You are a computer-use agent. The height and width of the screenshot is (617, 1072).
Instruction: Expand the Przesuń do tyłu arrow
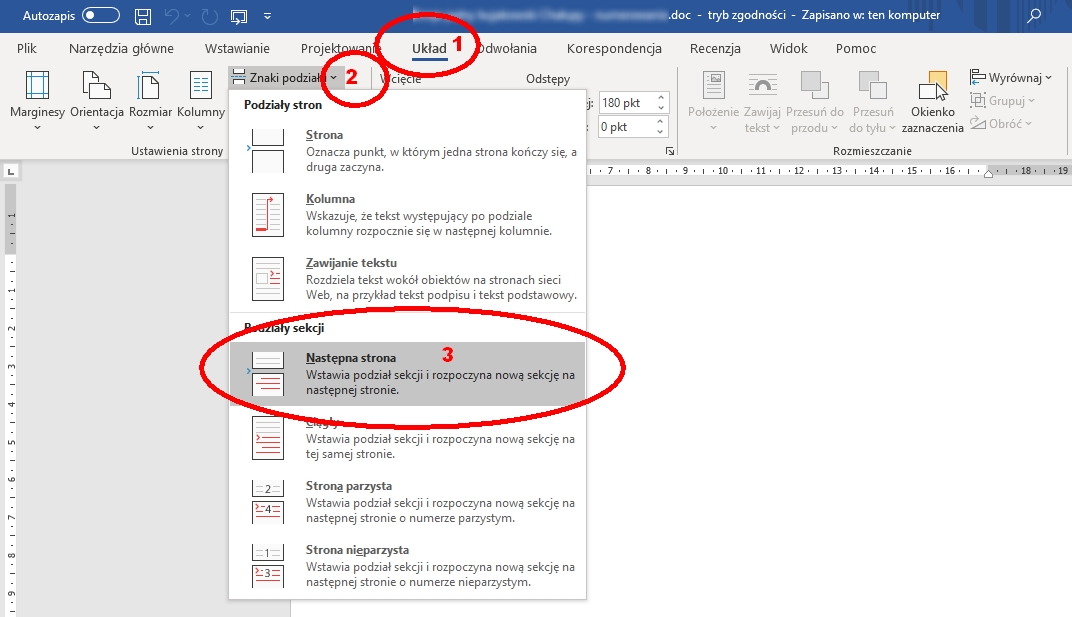point(892,128)
